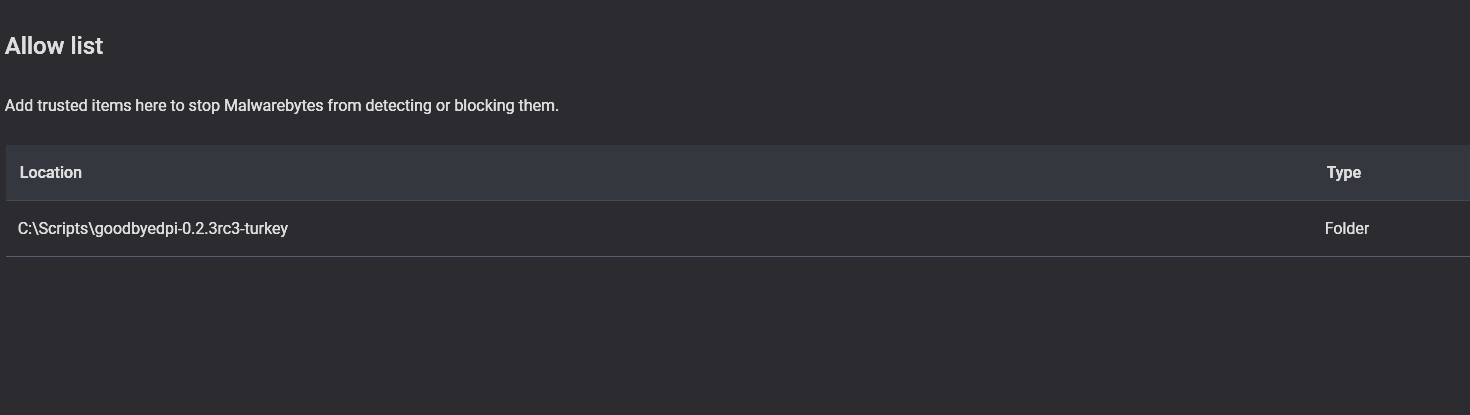This screenshot has width=1470, height=415.
Task: Click the 'detecting or blocking them' phrase
Action: [462, 105]
